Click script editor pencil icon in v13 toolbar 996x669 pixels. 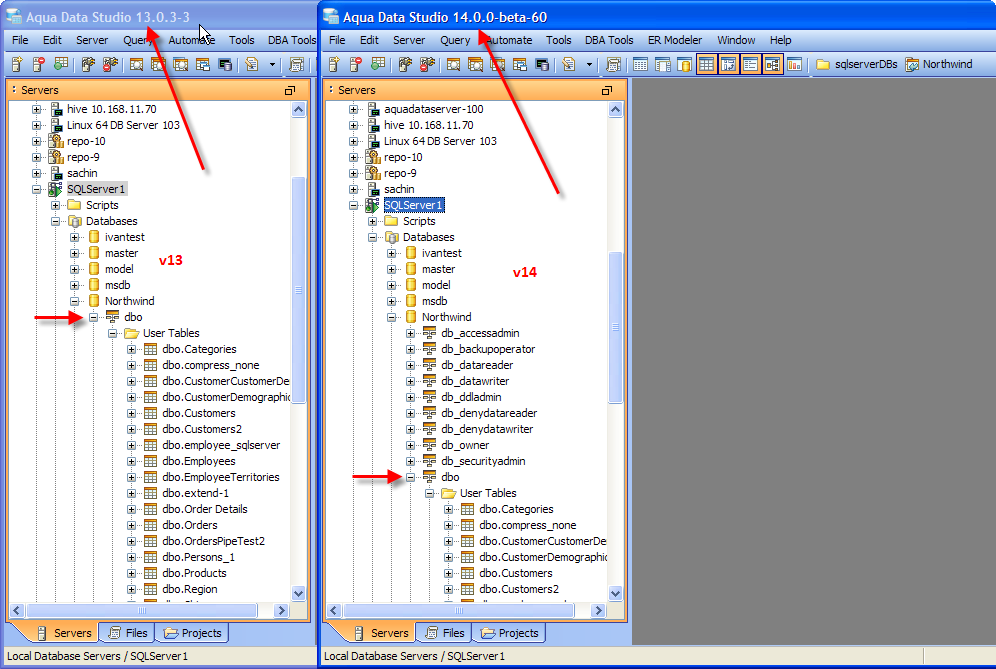252,64
